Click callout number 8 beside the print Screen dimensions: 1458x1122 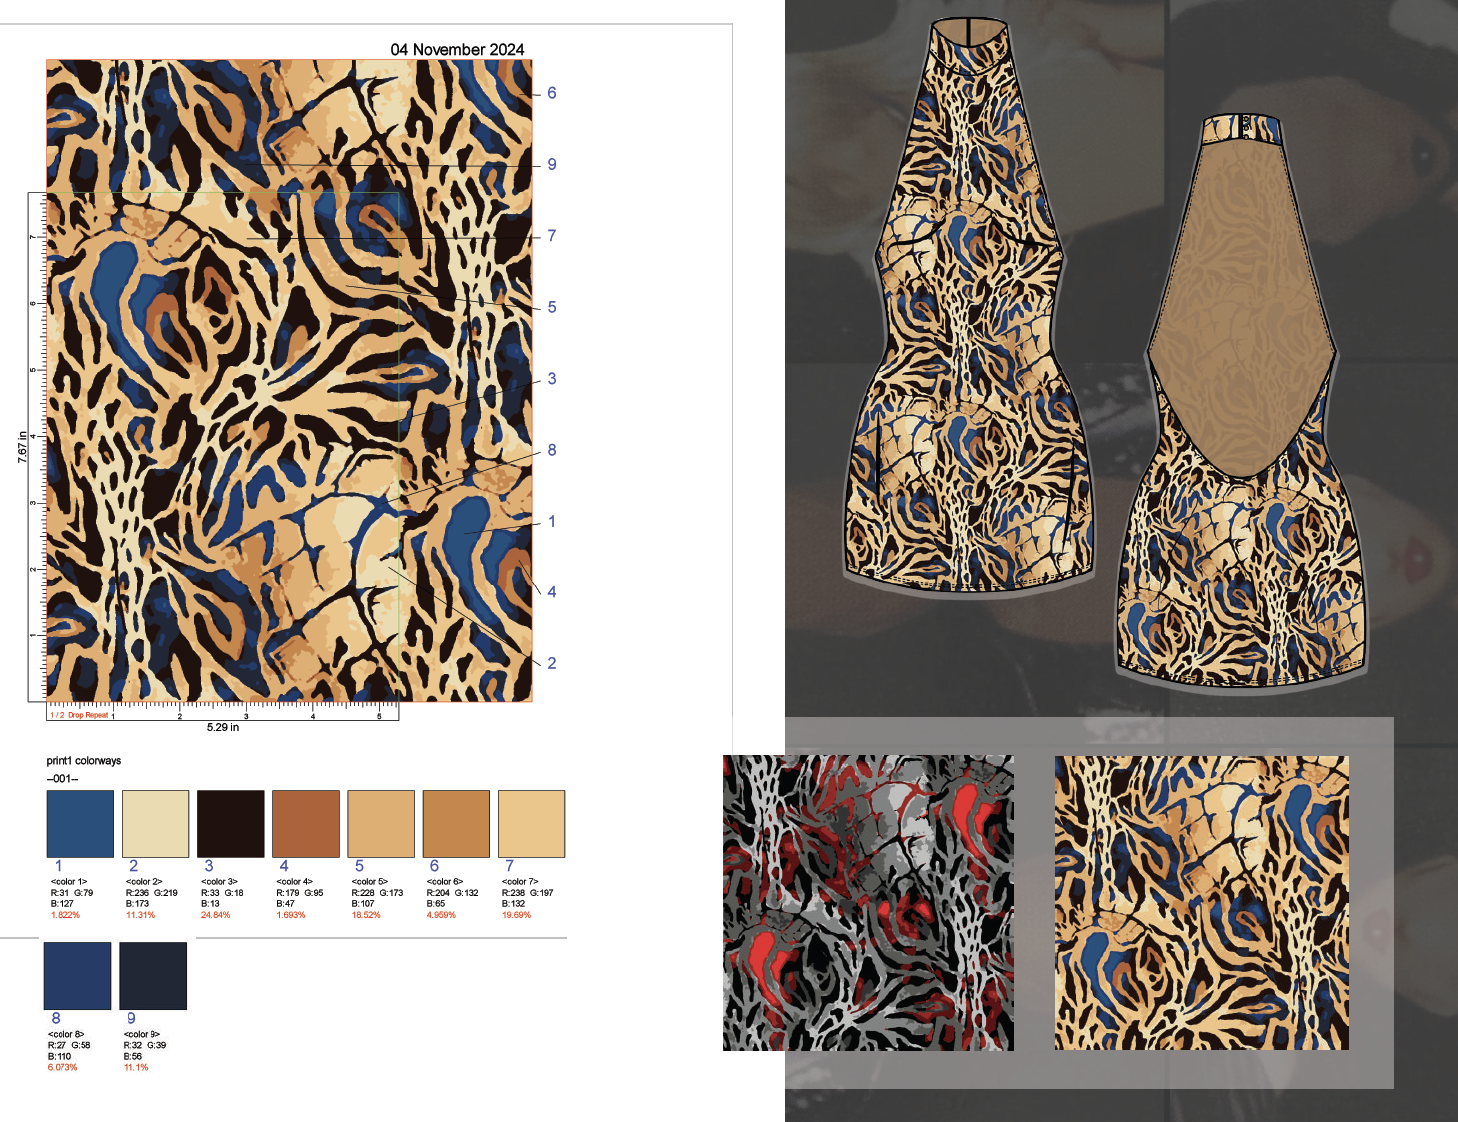(x=551, y=450)
